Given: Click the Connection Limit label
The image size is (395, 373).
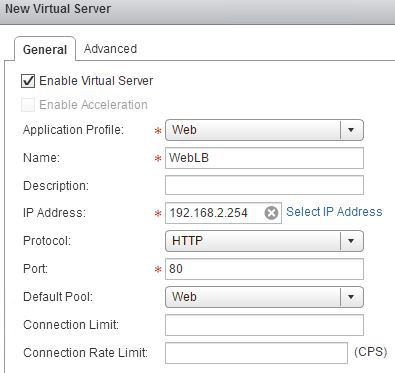Looking at the screenshot, I should pyautogui.click(x=71, y=325).
